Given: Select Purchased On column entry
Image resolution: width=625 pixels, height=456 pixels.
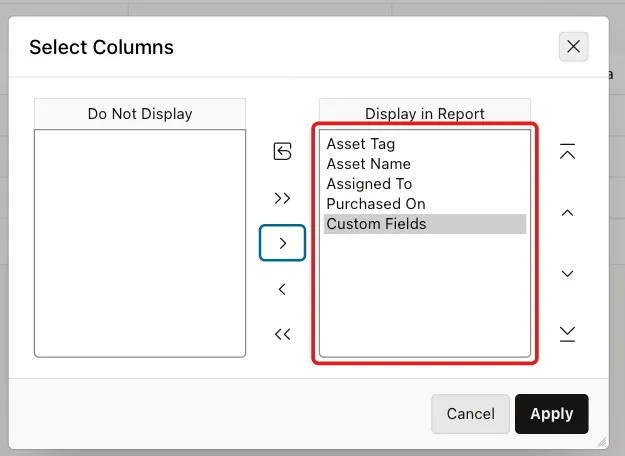Looking at the screenshot, I should coord(425,204).
